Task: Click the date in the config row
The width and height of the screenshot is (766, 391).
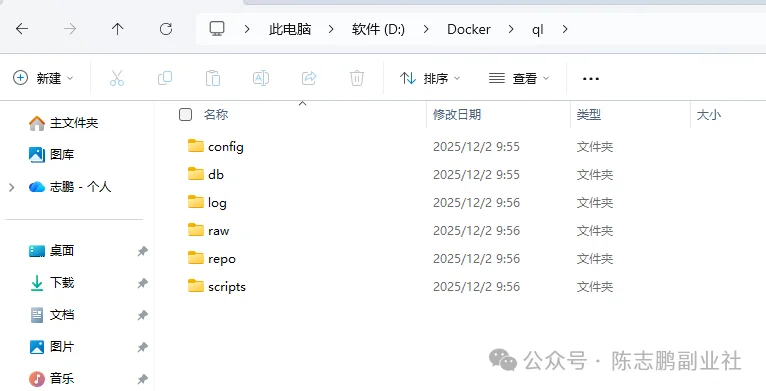Action: click(476, 147)
